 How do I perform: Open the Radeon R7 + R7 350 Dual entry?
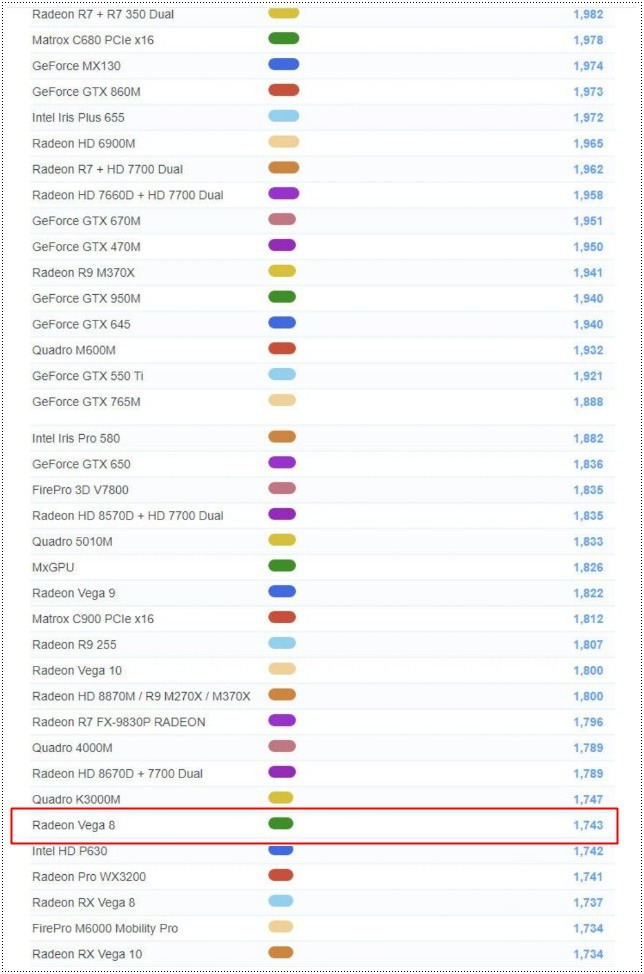tap(103, 14)
